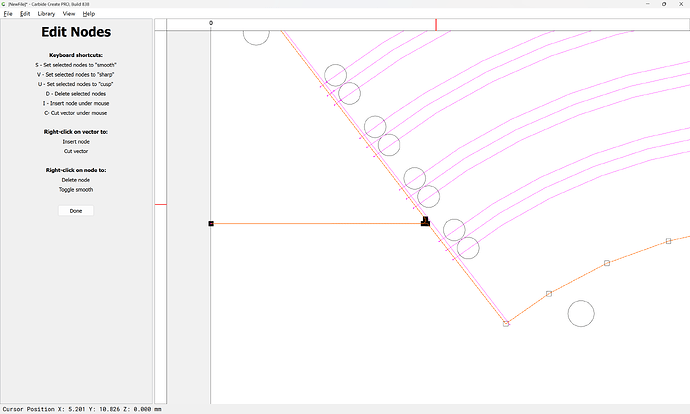Screen dimensions: 690x414
Task: Click the red cursor marker on the top ruler
Action: click(x=435, y=24)
